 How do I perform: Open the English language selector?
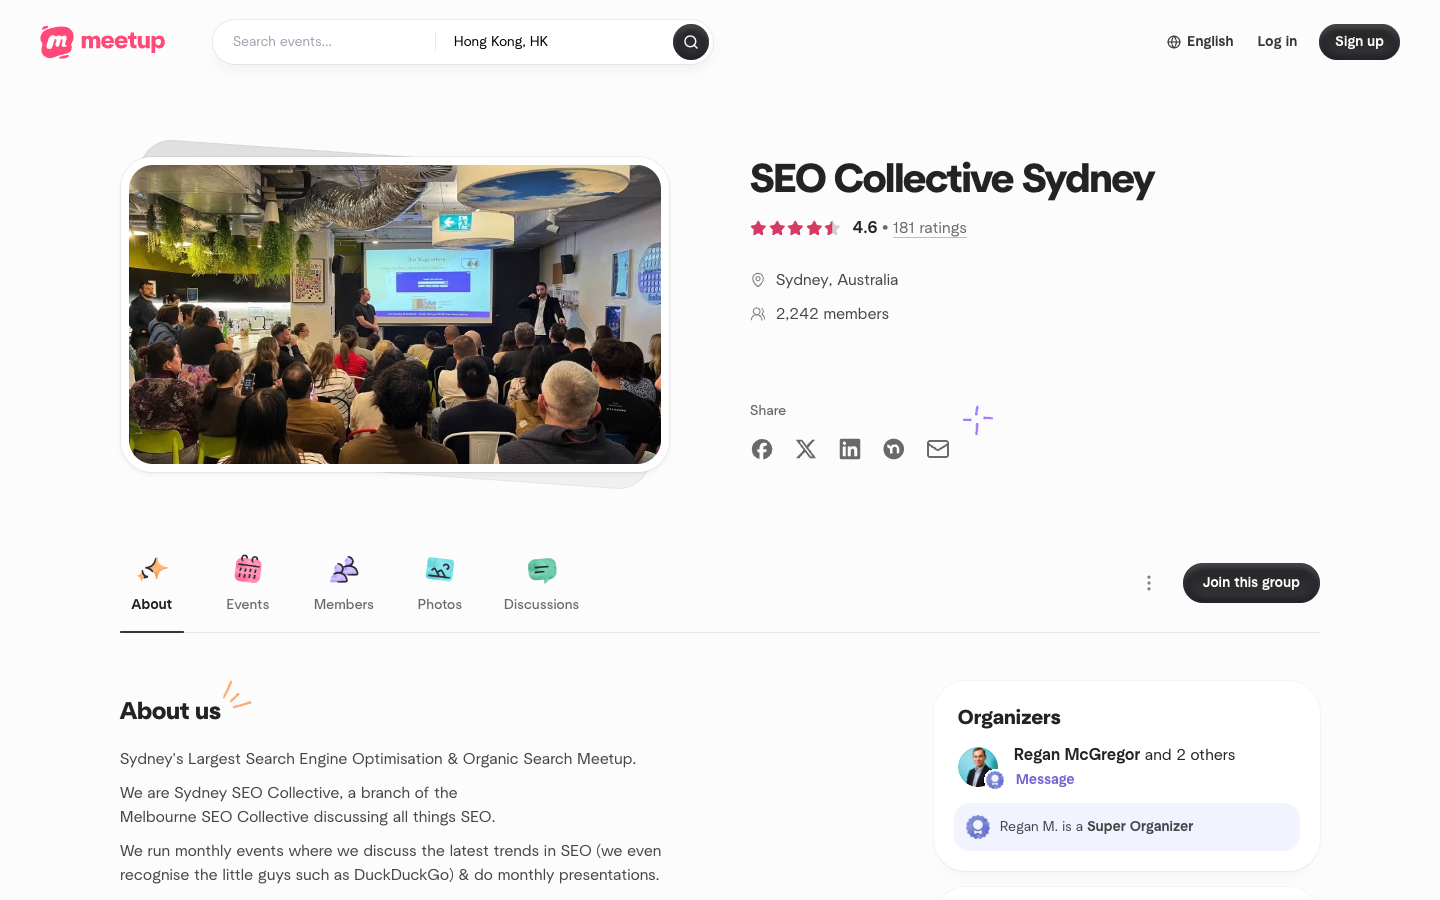[x=1200, y=42]
